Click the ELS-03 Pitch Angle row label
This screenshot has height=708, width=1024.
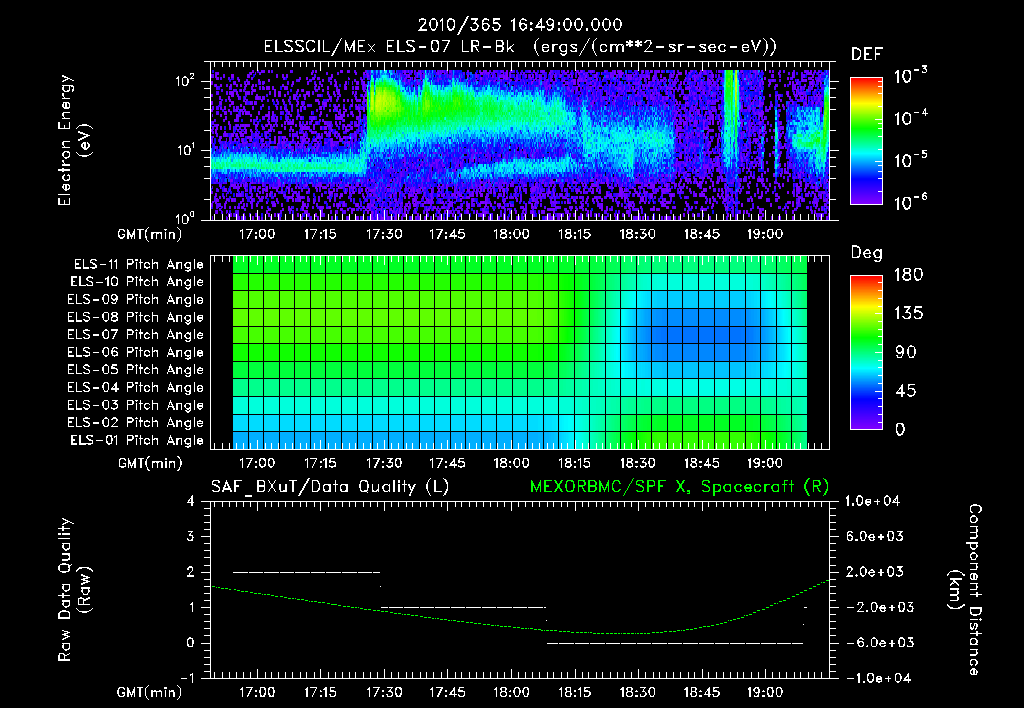pos(136,406)
